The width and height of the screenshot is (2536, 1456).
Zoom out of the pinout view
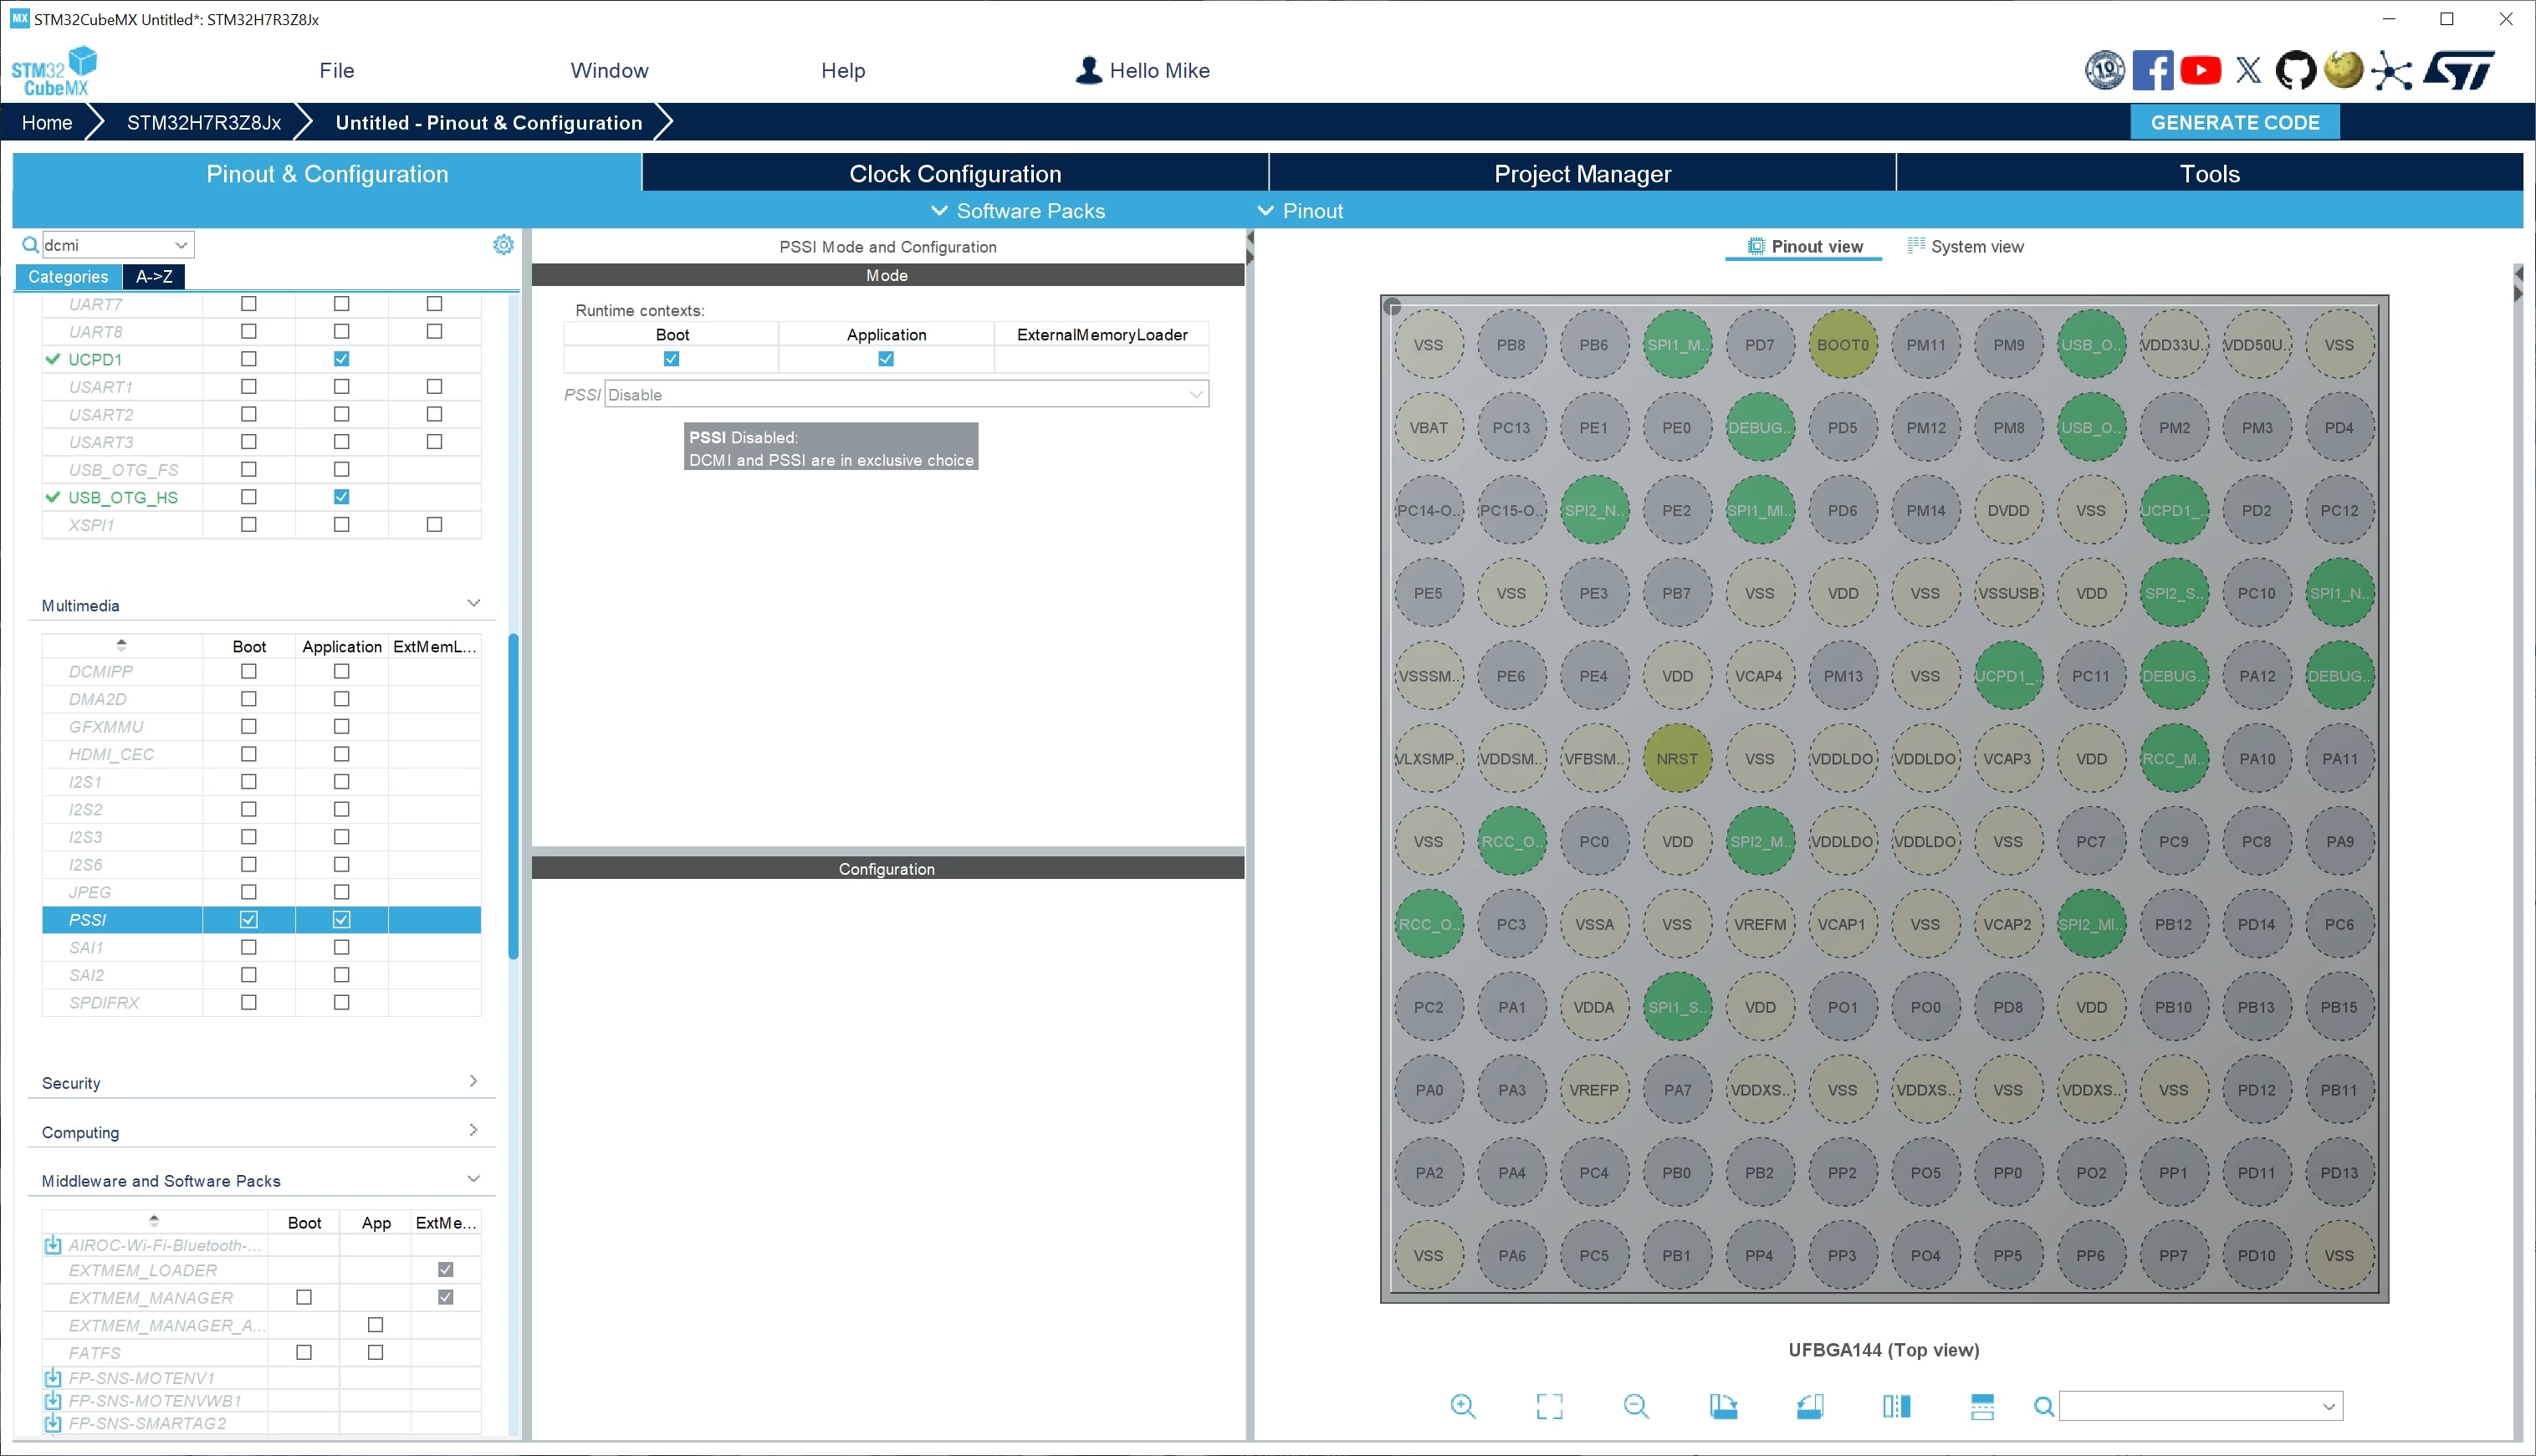(1636, 1406)
